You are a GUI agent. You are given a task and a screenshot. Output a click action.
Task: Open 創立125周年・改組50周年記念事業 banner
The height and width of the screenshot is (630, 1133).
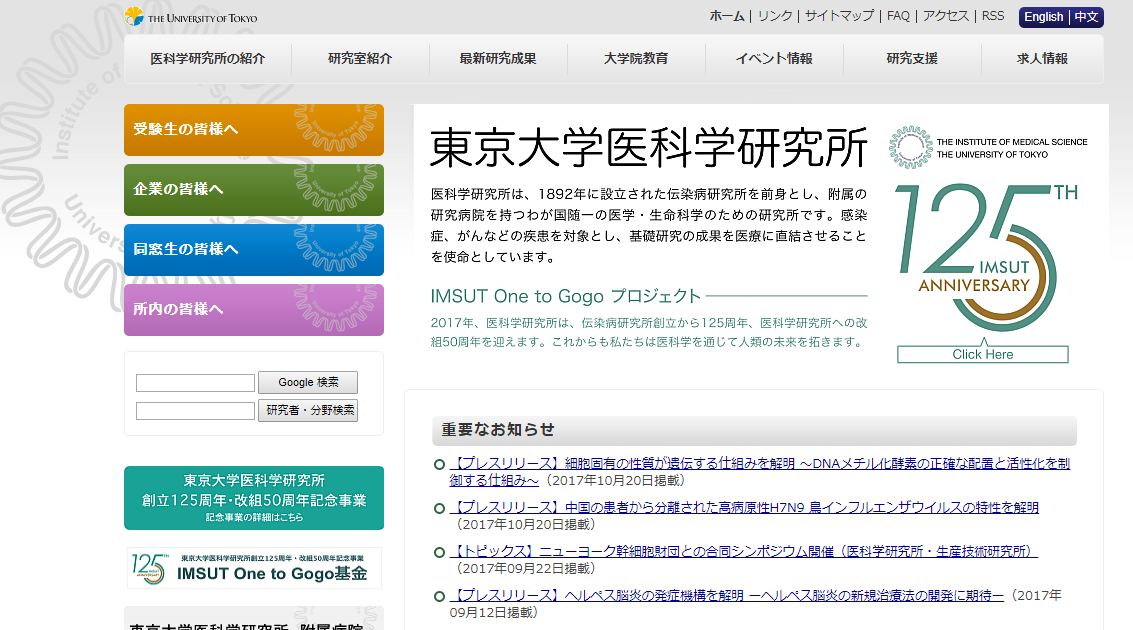254,498
